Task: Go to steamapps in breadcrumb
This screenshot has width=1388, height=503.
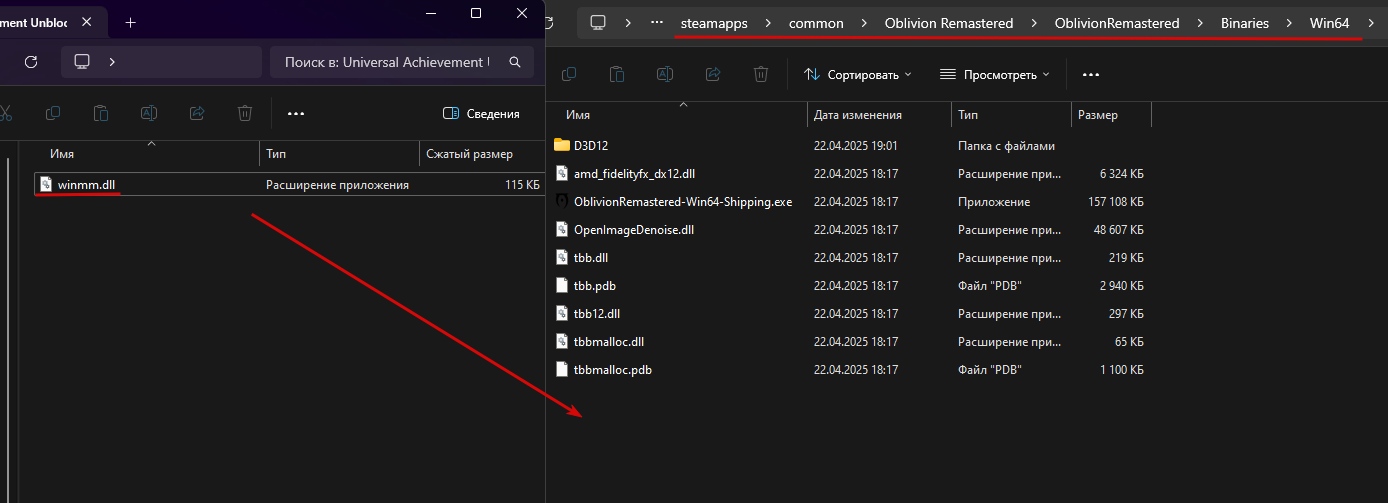Action: pos(714,22)
